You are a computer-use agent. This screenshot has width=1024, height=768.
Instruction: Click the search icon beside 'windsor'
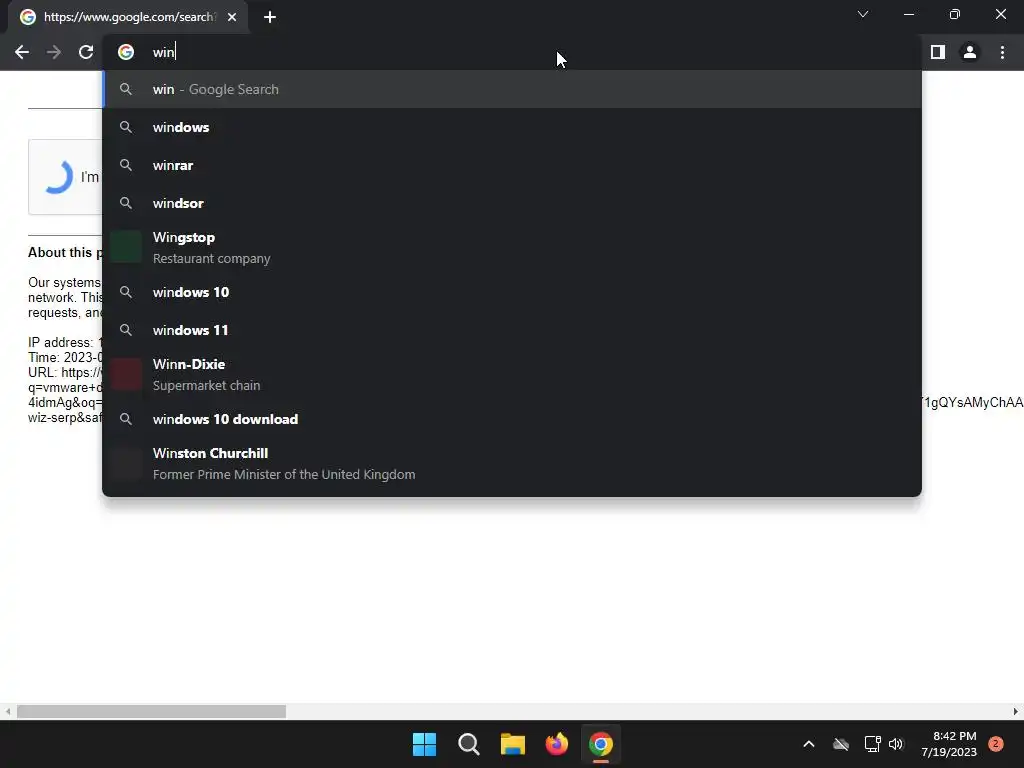coord(126,203)
